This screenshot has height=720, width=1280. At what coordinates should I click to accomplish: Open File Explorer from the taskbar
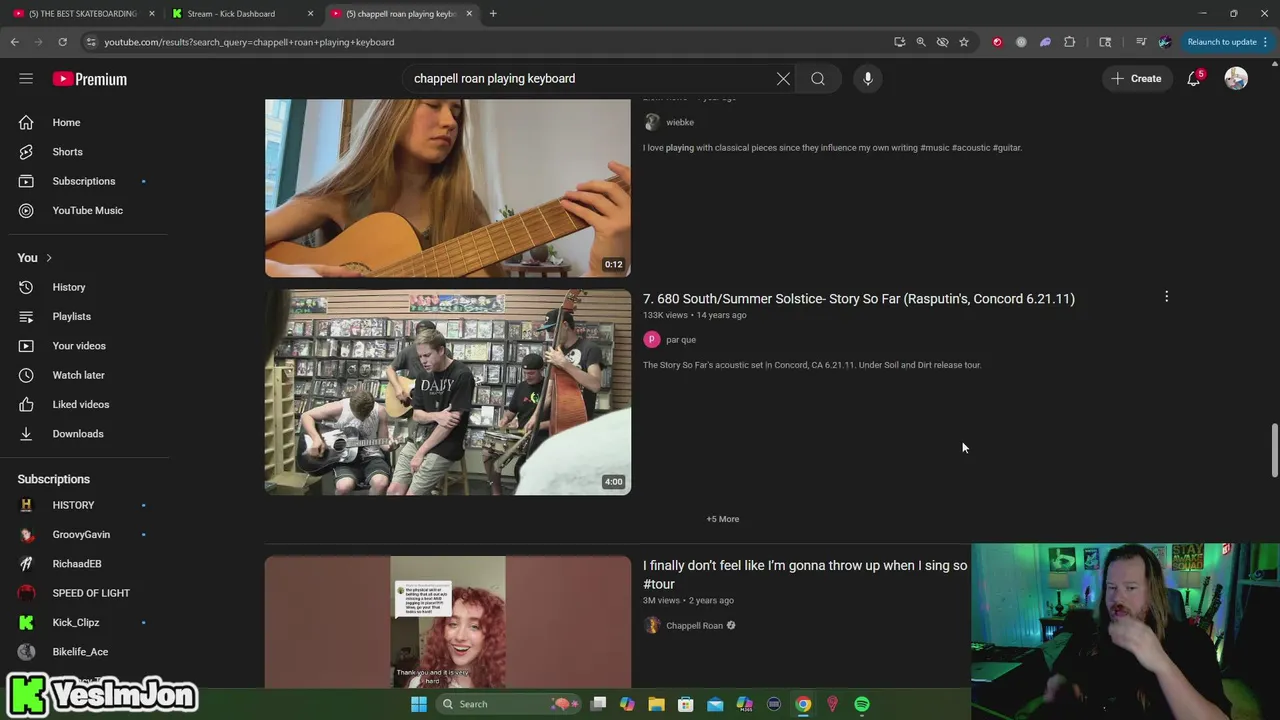(x=656, y=704)
